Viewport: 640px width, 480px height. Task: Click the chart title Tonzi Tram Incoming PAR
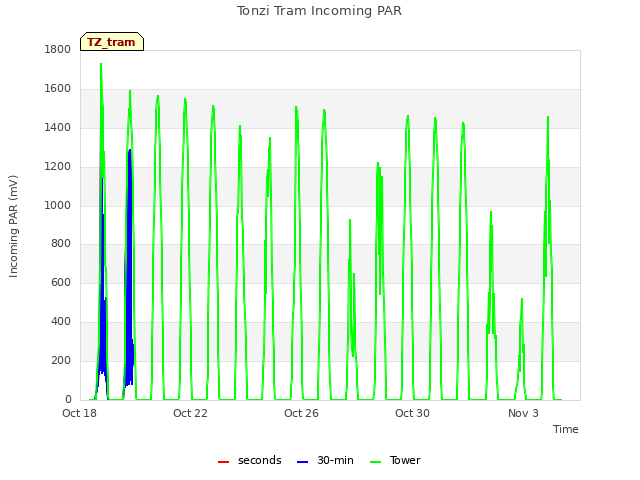(x=319, y=11)
